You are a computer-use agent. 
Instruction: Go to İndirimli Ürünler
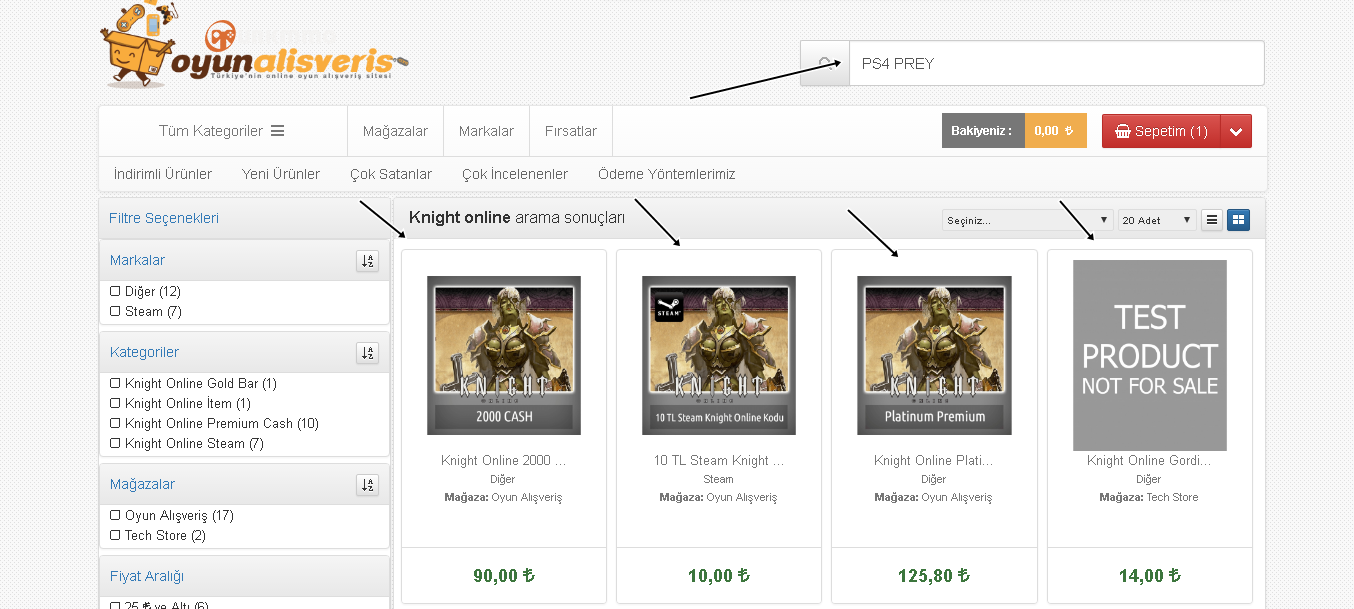pos(163,174)
